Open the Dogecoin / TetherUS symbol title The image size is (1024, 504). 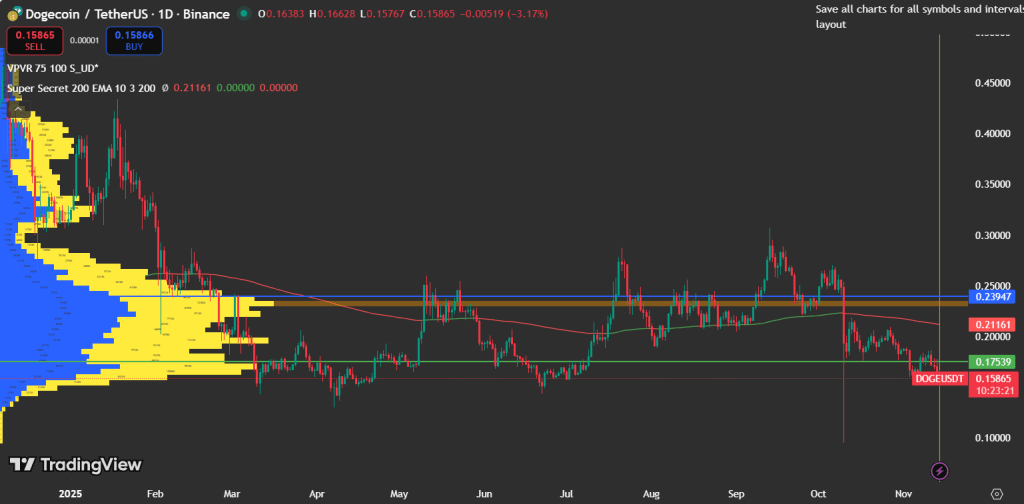(x=127, y=14)
